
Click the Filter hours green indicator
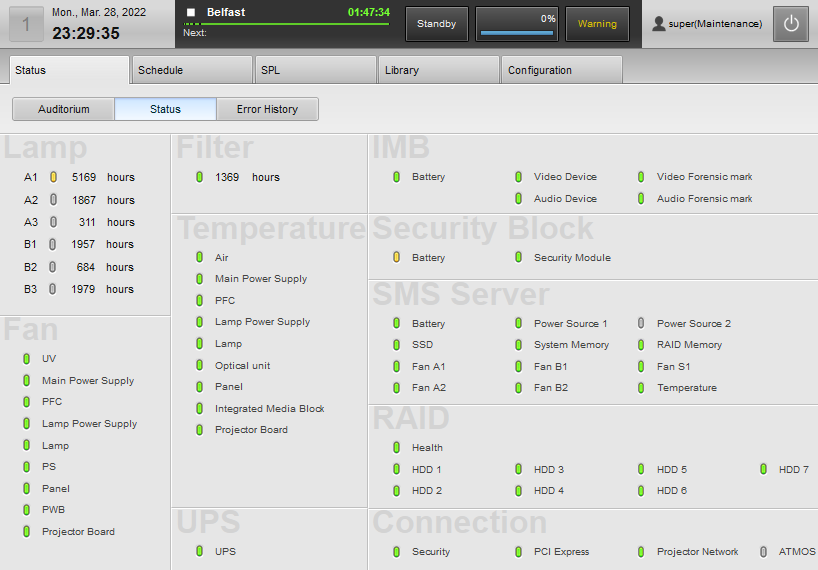(200, 177)
